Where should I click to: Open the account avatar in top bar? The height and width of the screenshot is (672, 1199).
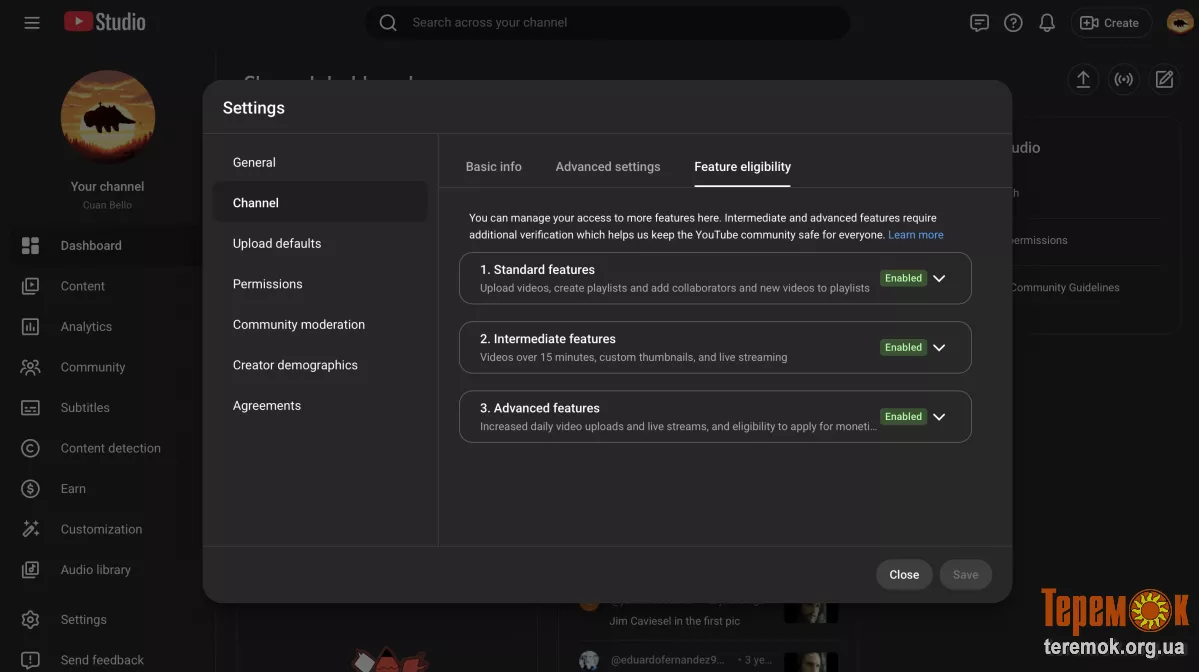point(1180,22)
